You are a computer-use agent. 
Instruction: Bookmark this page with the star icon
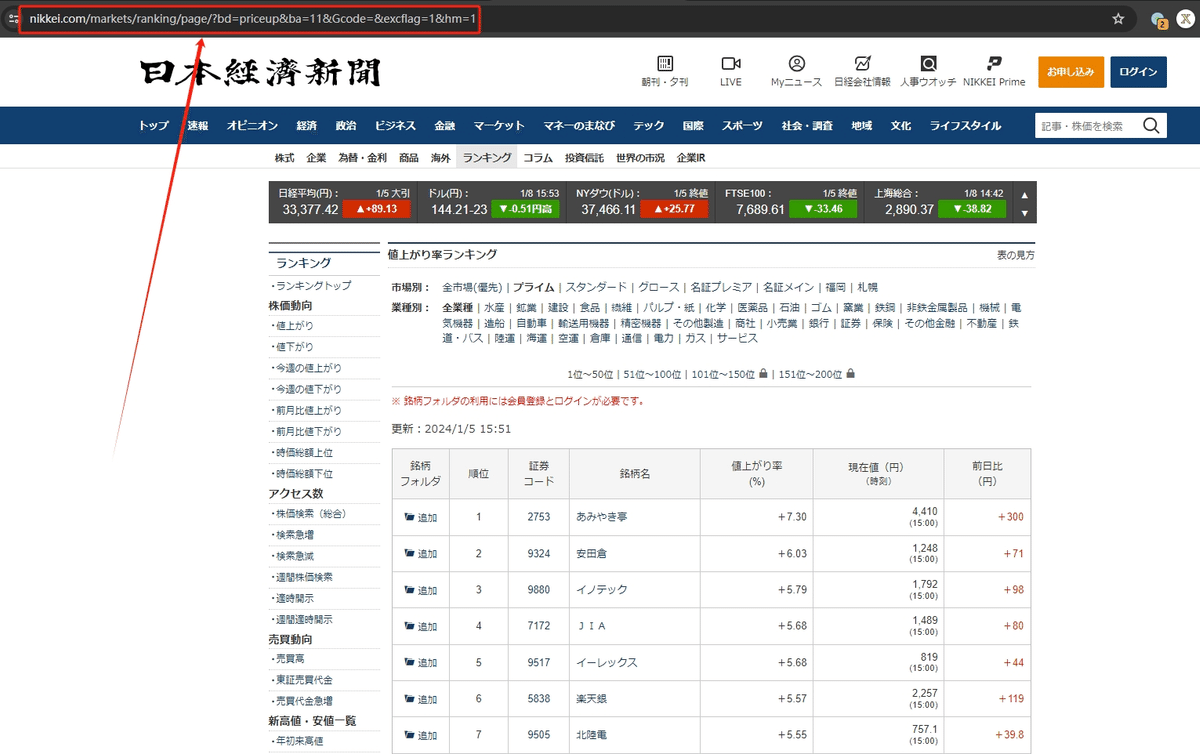tap(1118, 18)
